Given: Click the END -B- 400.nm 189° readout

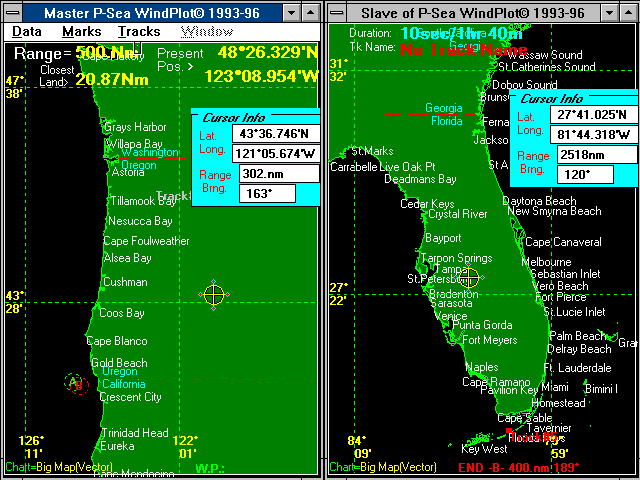Looking at the screenshot, I should click(519, 467).
